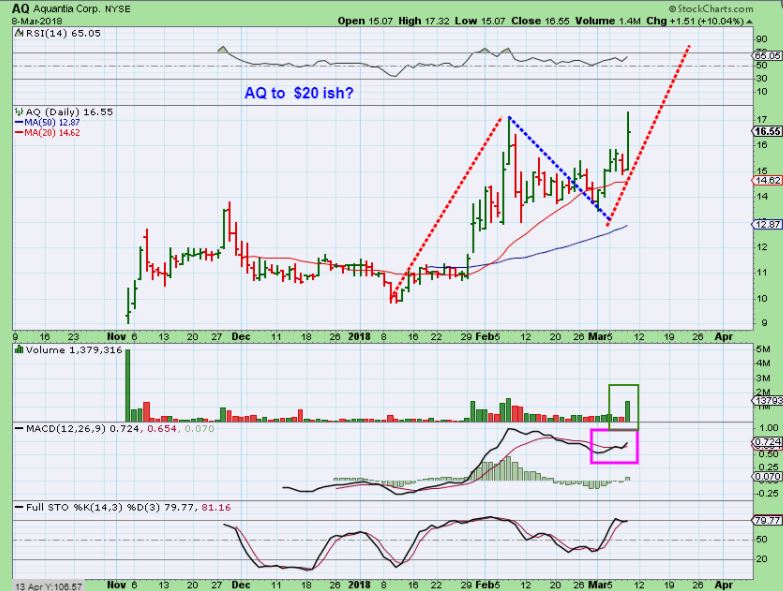Select the MA(20) 14.62 legend entry
The width and height of the screenshot is (783, 591).
(x=47, y=133)
